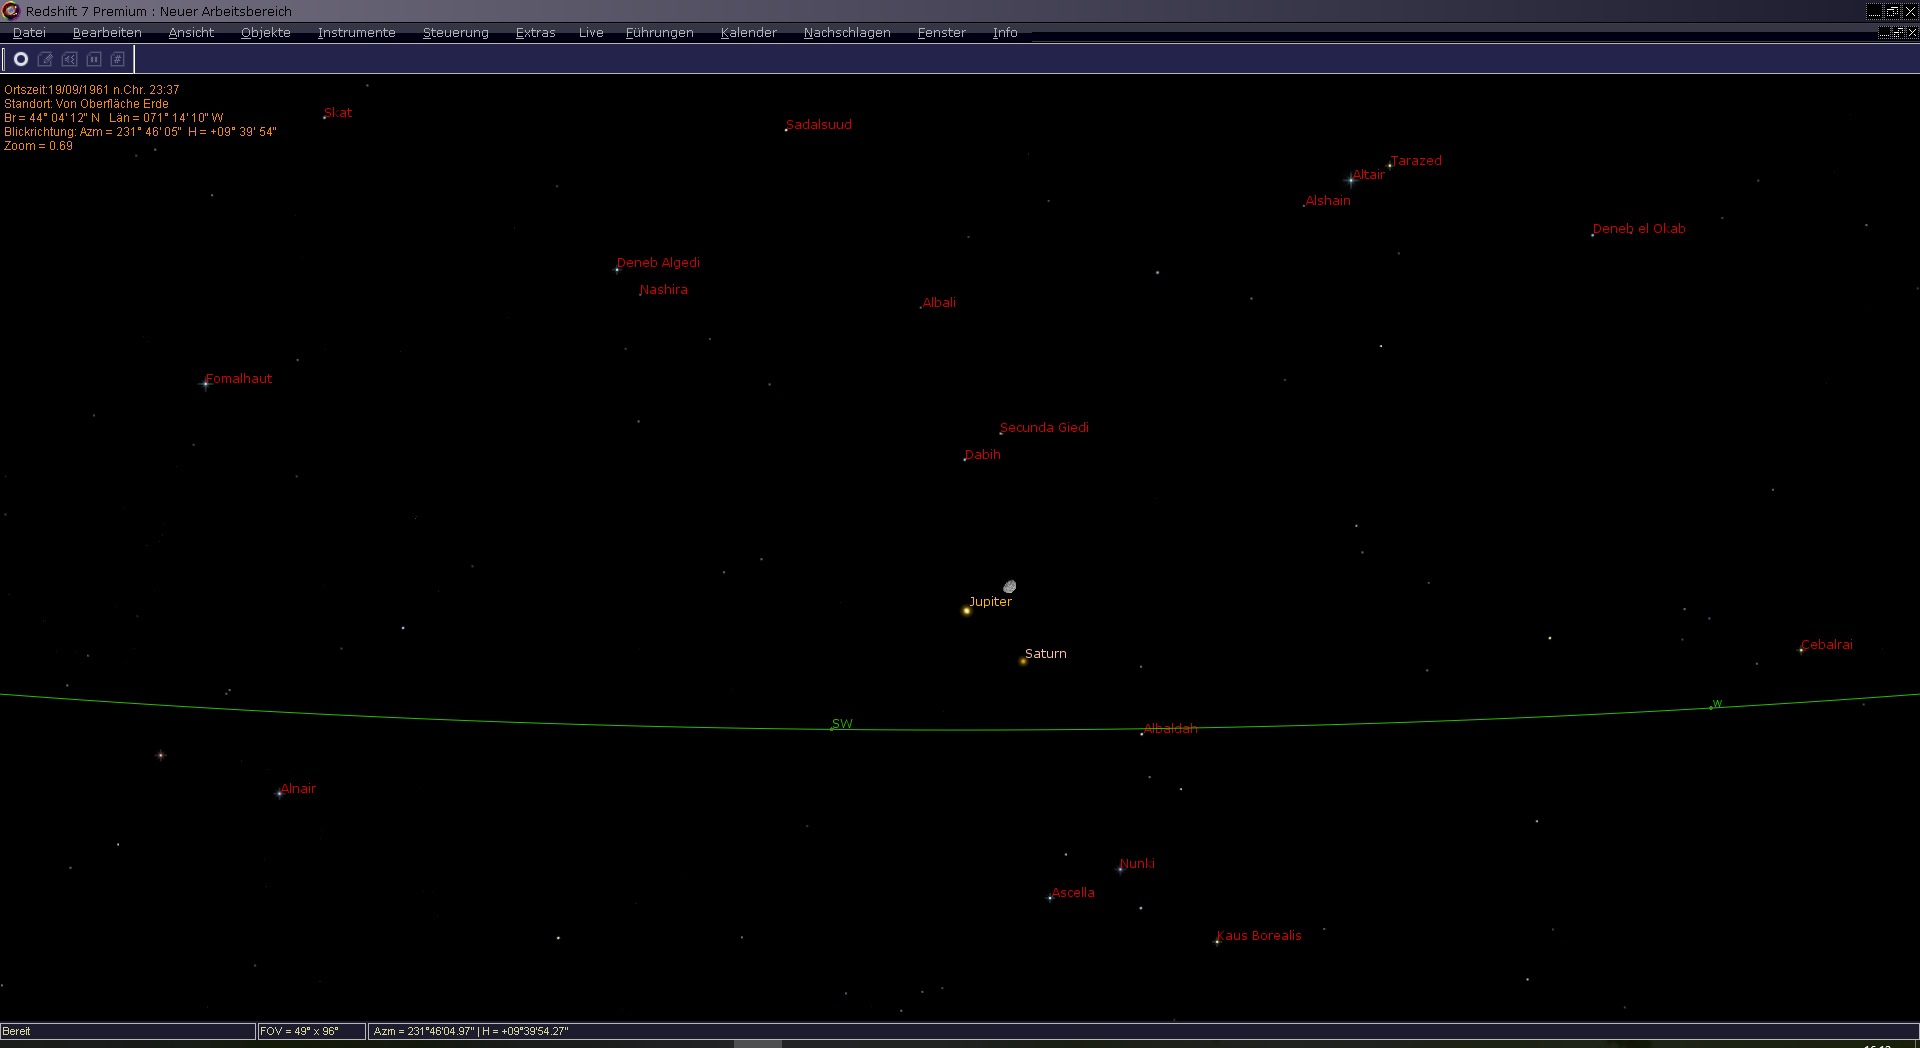Click the FOV field in status bar
The image size is (1920, 1048).
(311, 1031)
